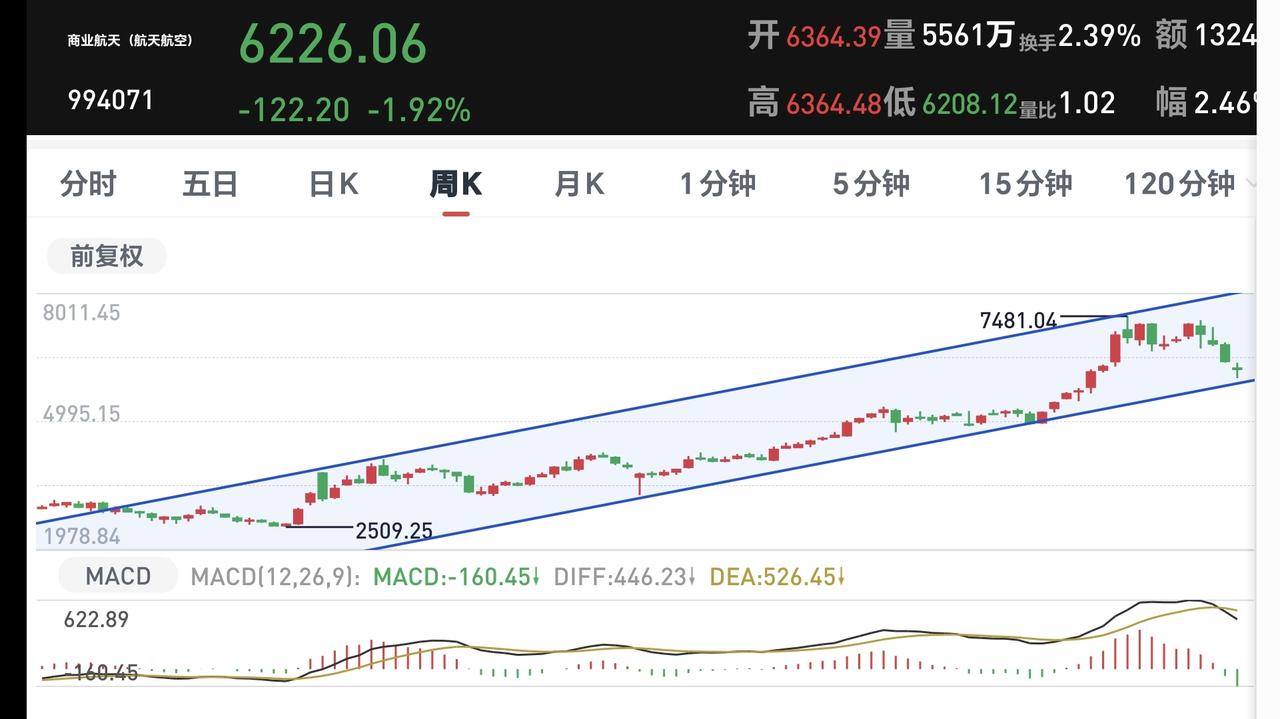Show the 5分钟 chart

pyautogui.click(x=871, y=184)
